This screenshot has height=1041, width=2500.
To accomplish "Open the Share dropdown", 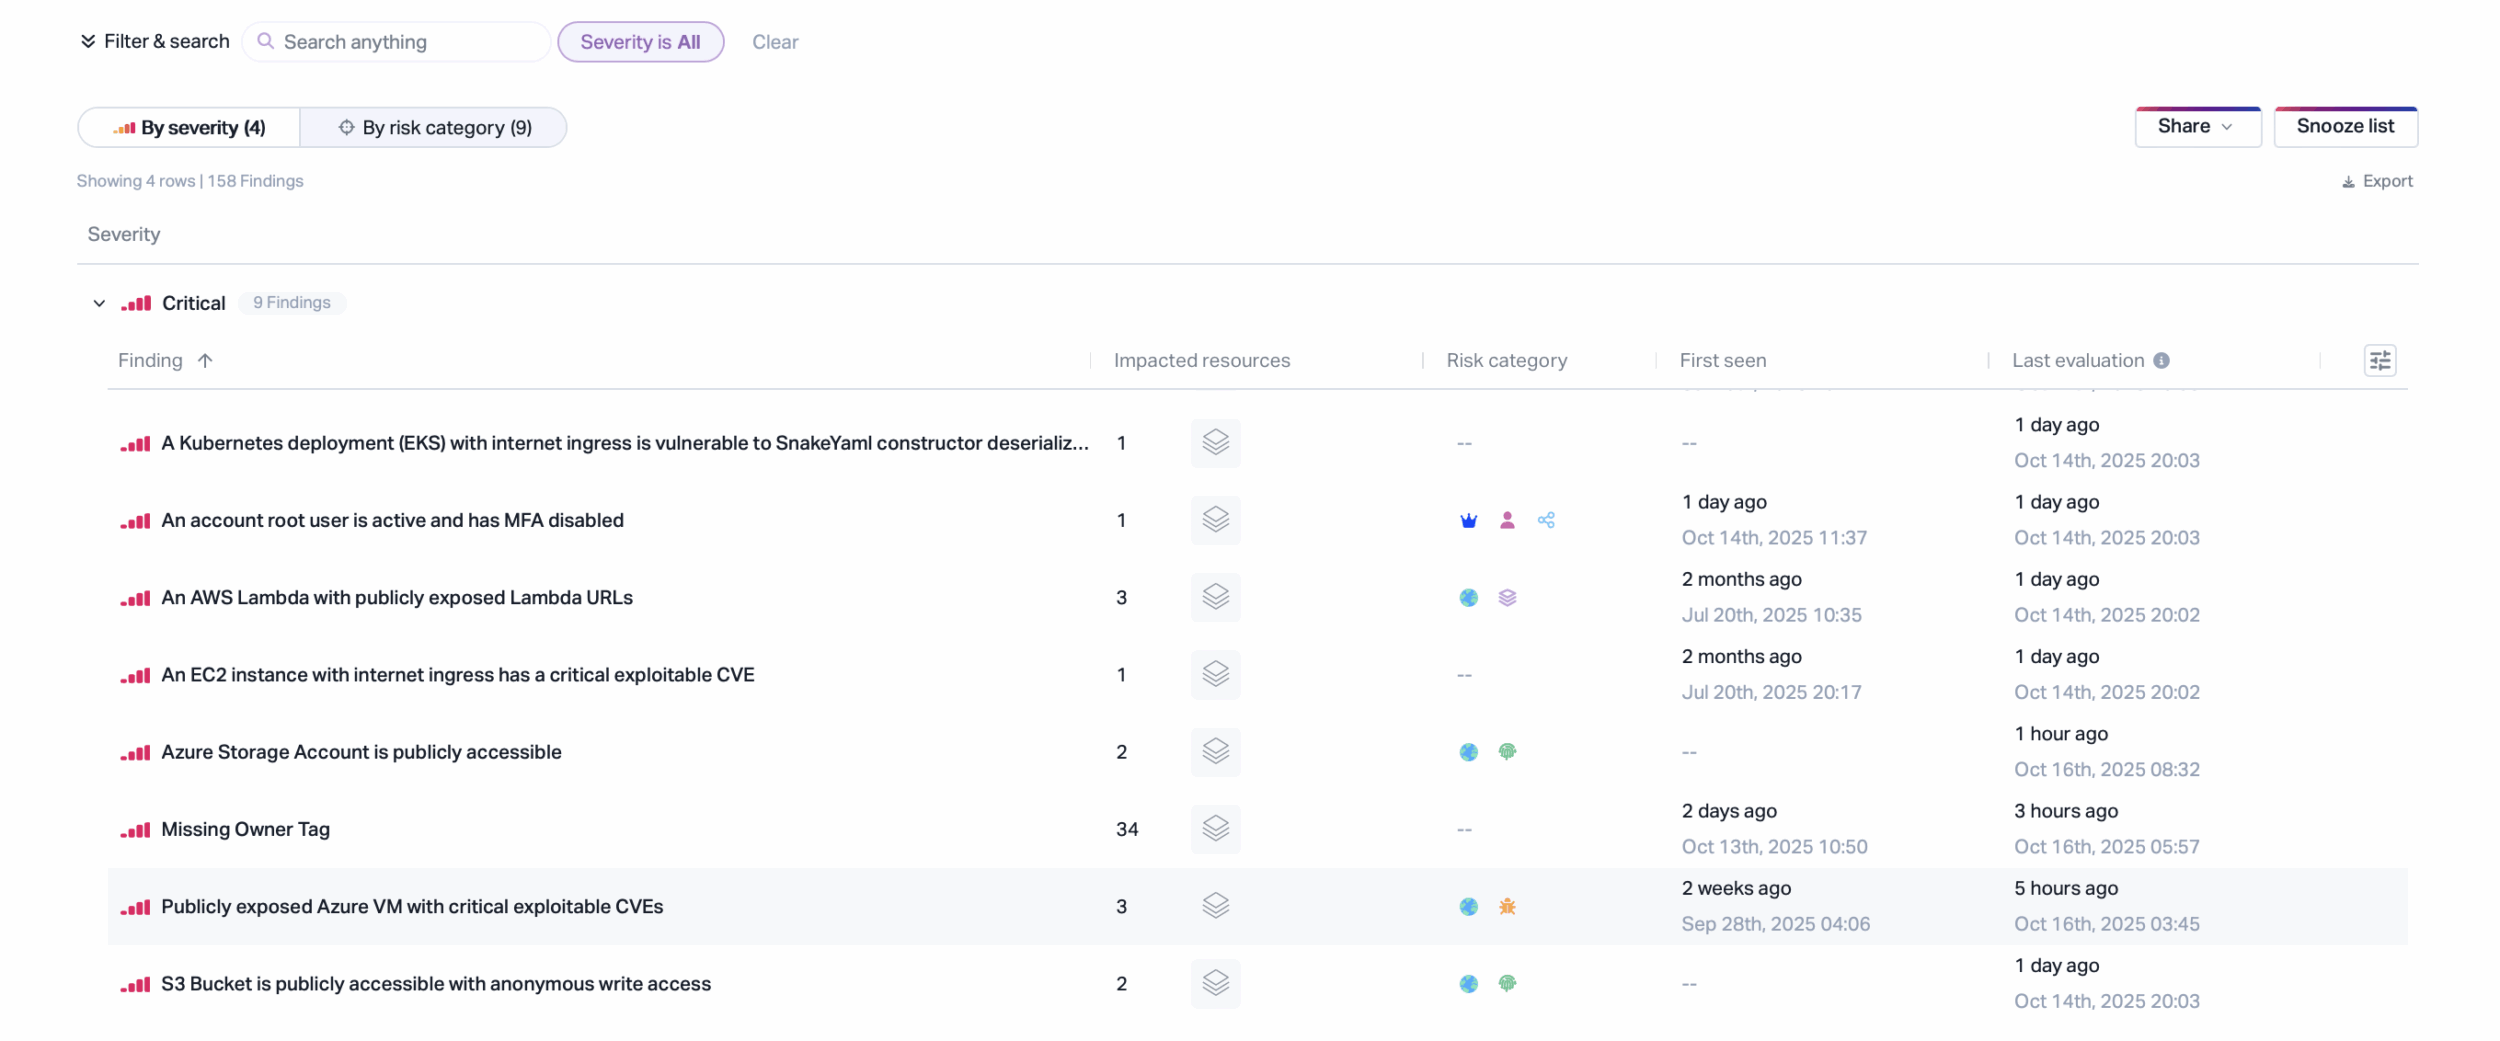I will click(x=2197, y=127).
